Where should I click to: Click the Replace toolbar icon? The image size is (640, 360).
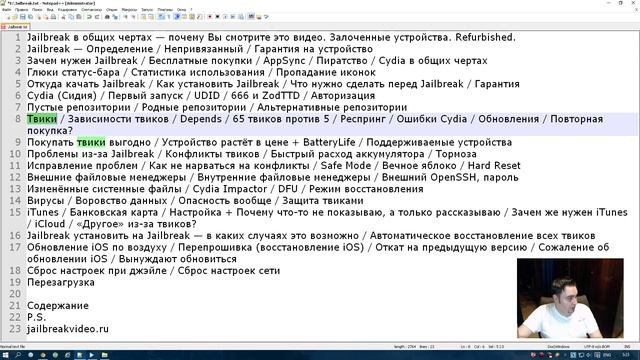pyautogui.click(x=115, y=17)
